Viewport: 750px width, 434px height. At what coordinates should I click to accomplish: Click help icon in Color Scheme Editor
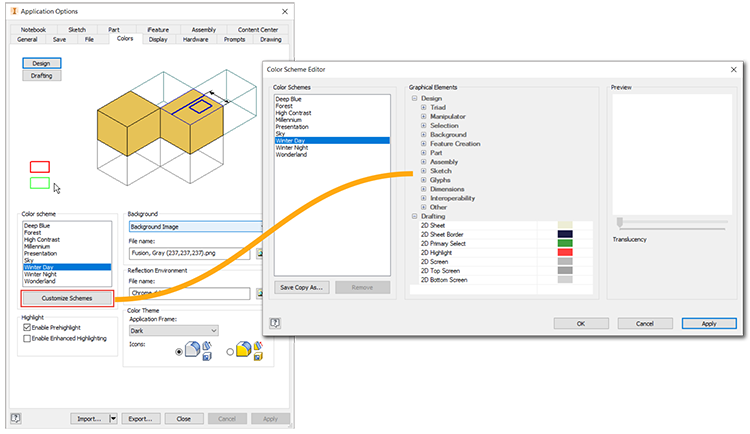[275, 323]
